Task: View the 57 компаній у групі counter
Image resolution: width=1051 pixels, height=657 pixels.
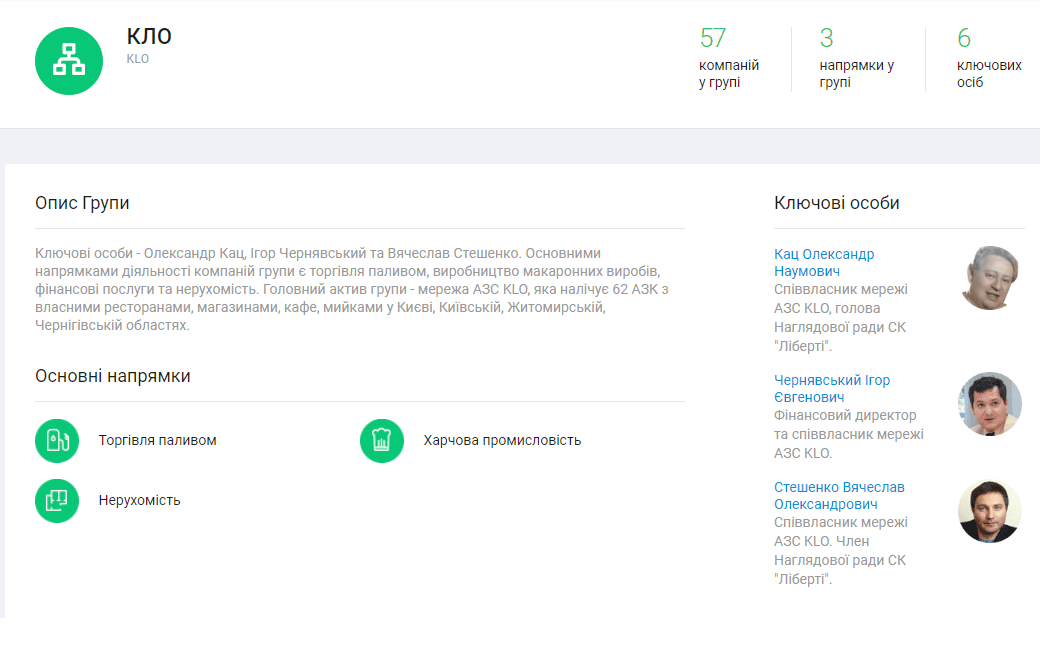Action: pos(728,59)
